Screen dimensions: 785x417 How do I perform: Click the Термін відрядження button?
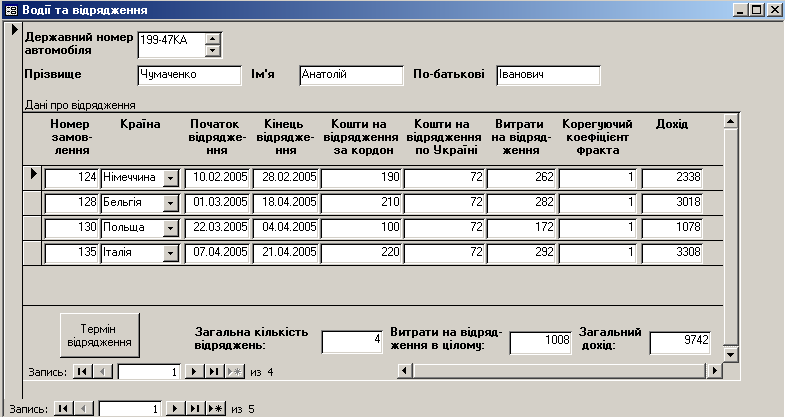click(x=100, y=335)
